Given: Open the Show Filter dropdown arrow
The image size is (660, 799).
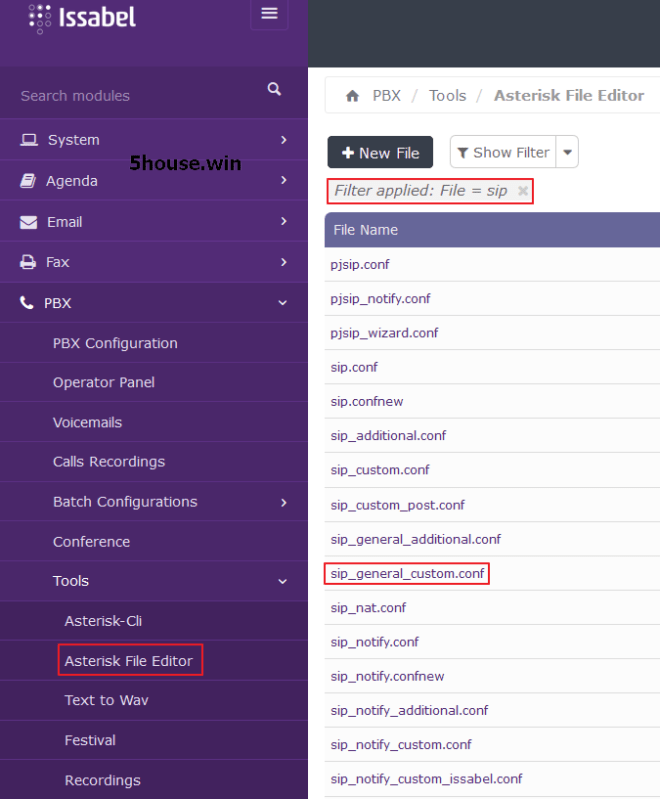Looking at the screenshot, I should [567, 152].
